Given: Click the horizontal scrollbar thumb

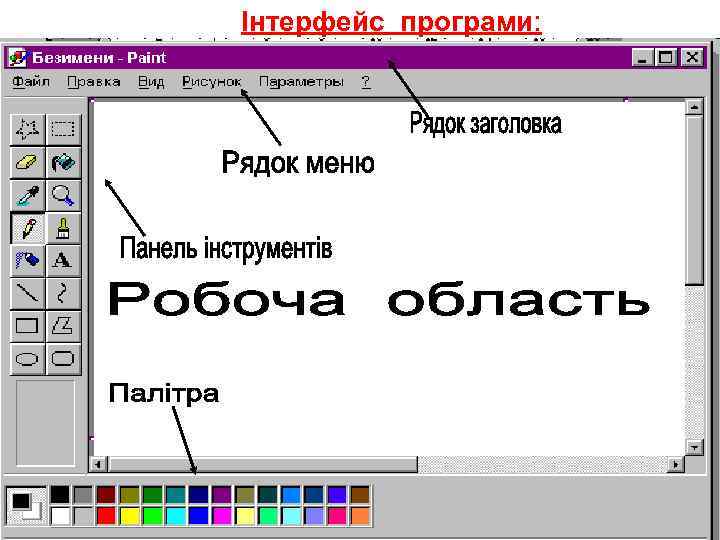Looking at the screenshot, I should pos(263,464).
